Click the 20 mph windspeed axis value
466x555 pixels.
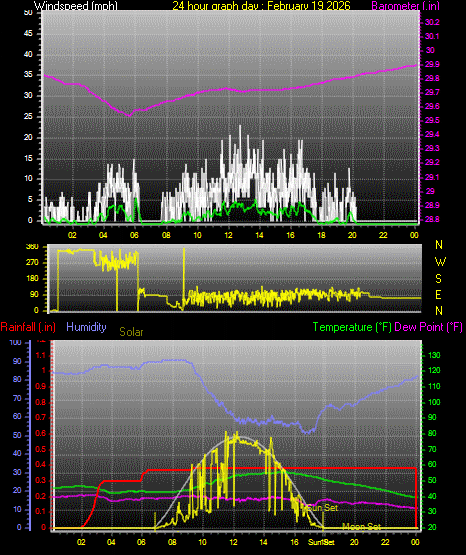click(x=28, y=137)
